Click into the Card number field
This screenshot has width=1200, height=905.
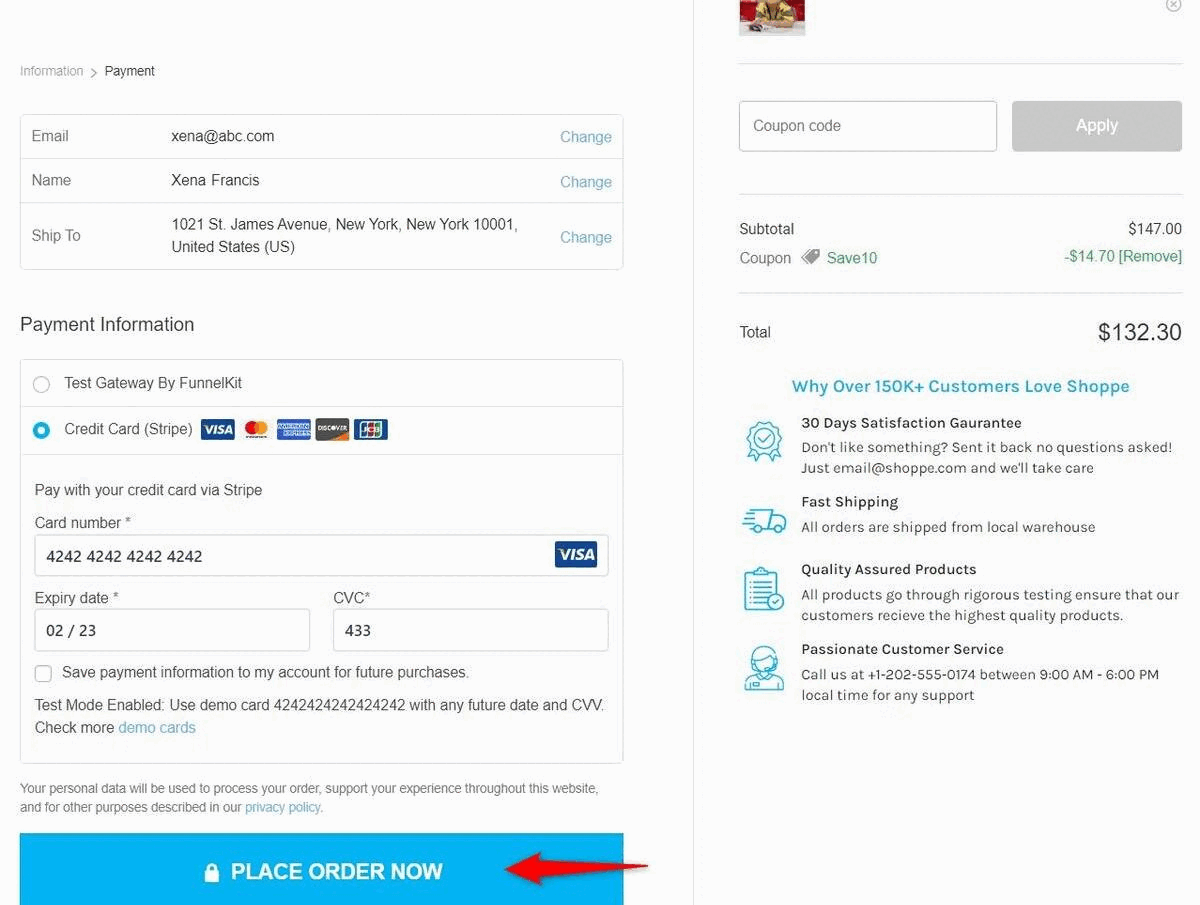coord(321,555)
